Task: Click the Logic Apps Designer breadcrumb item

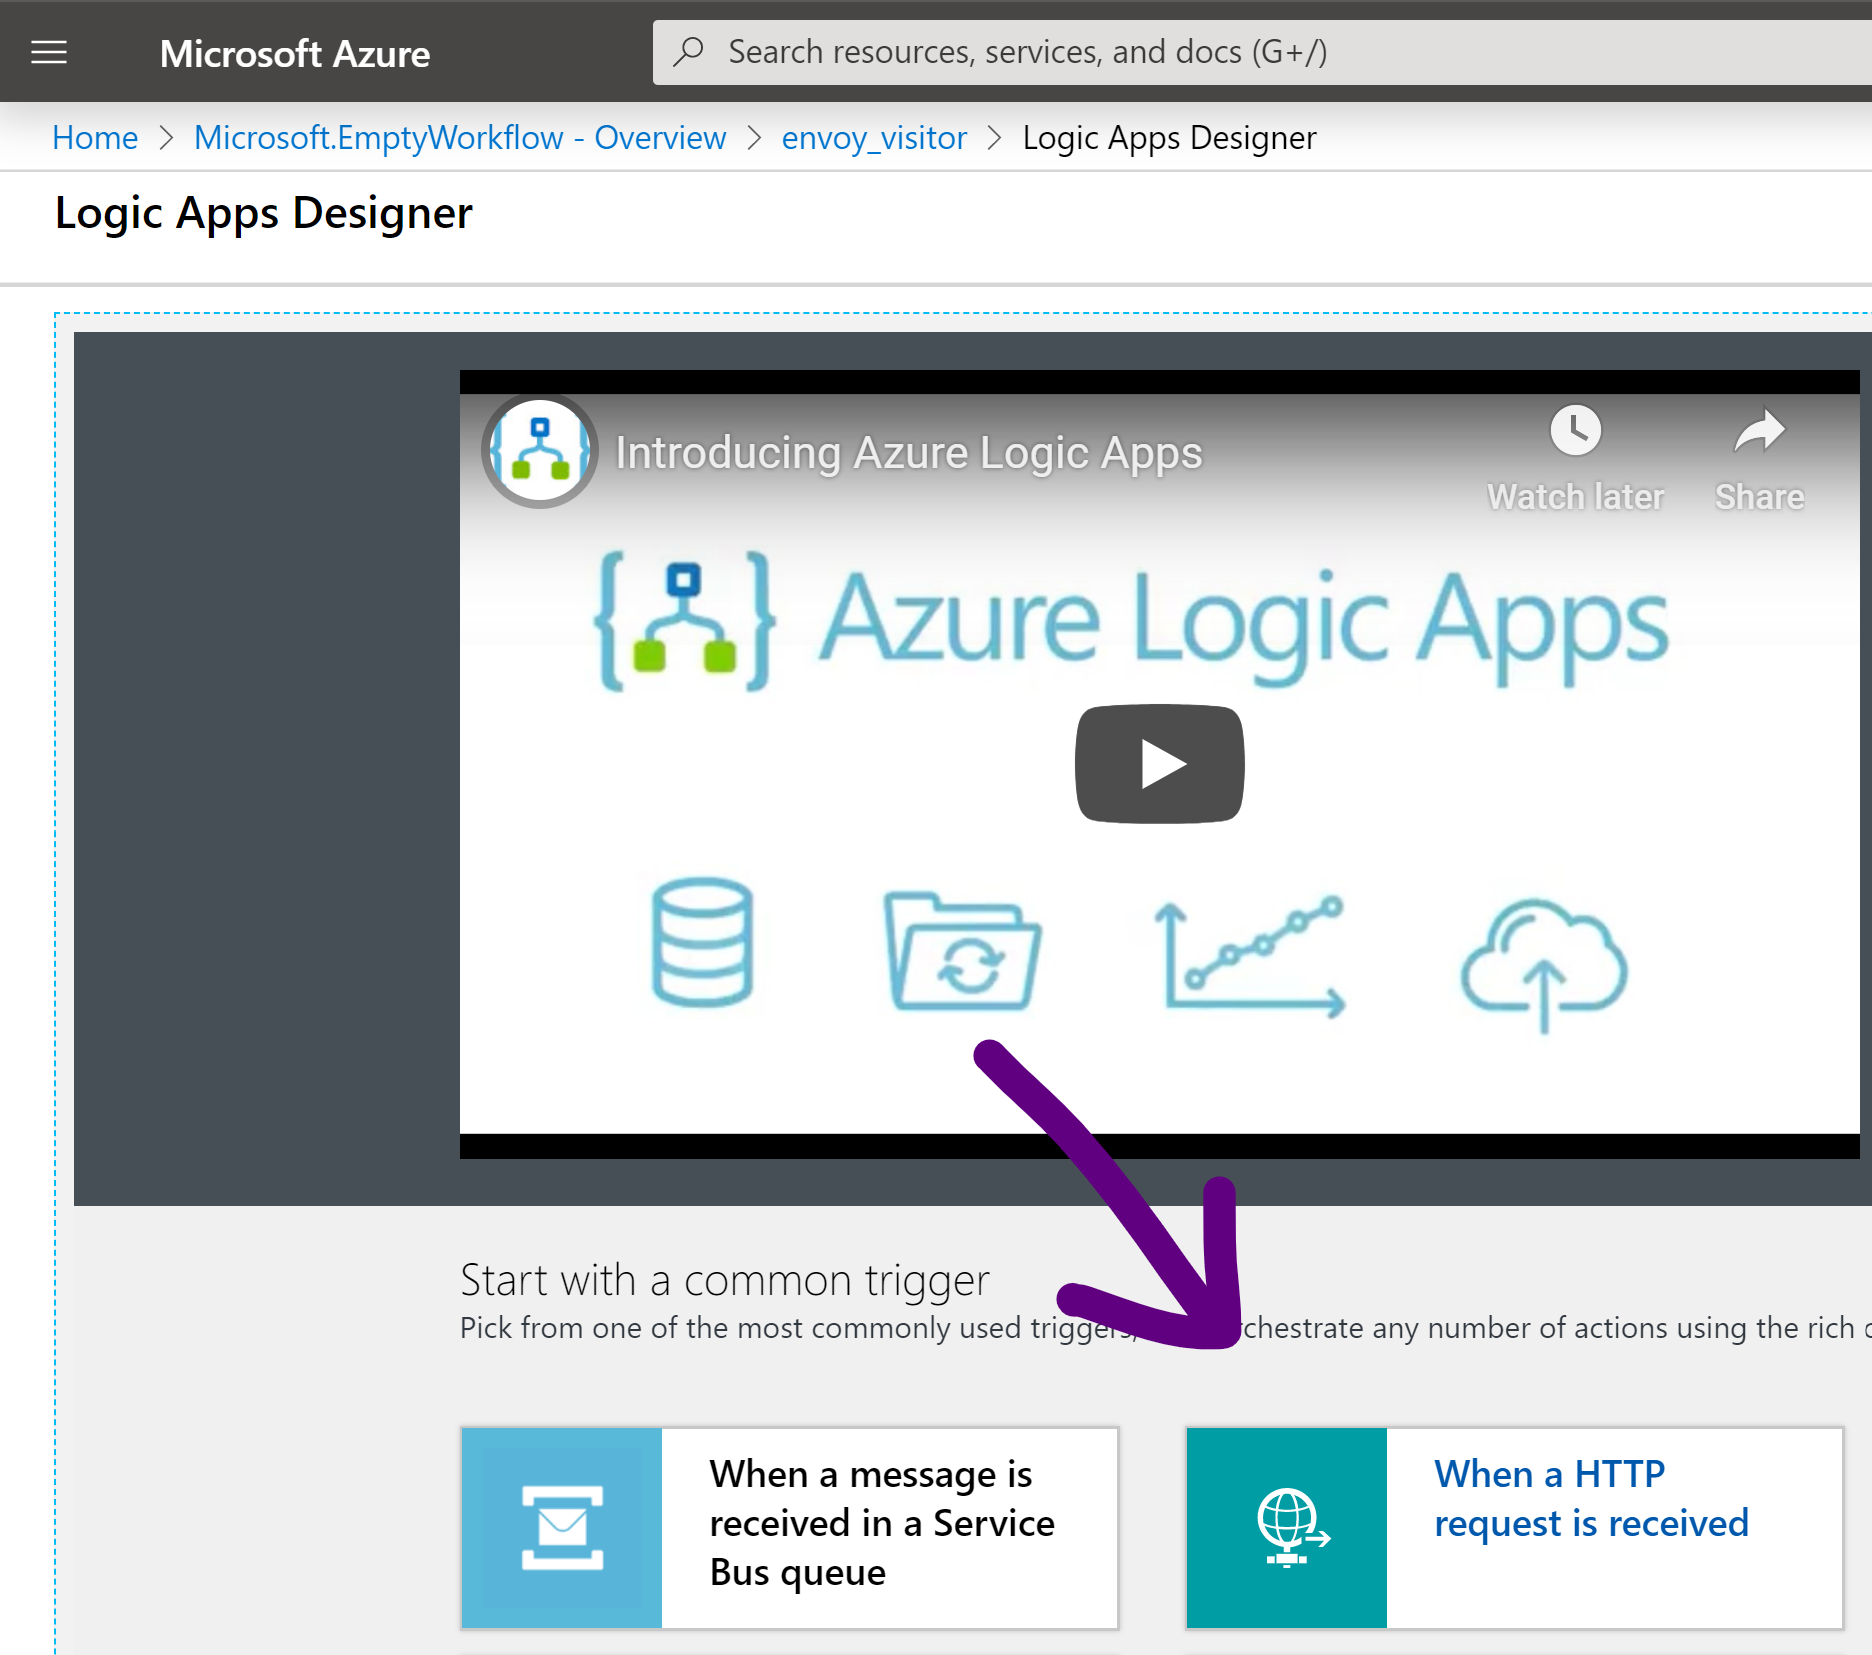Action: tap(1169, 138)
